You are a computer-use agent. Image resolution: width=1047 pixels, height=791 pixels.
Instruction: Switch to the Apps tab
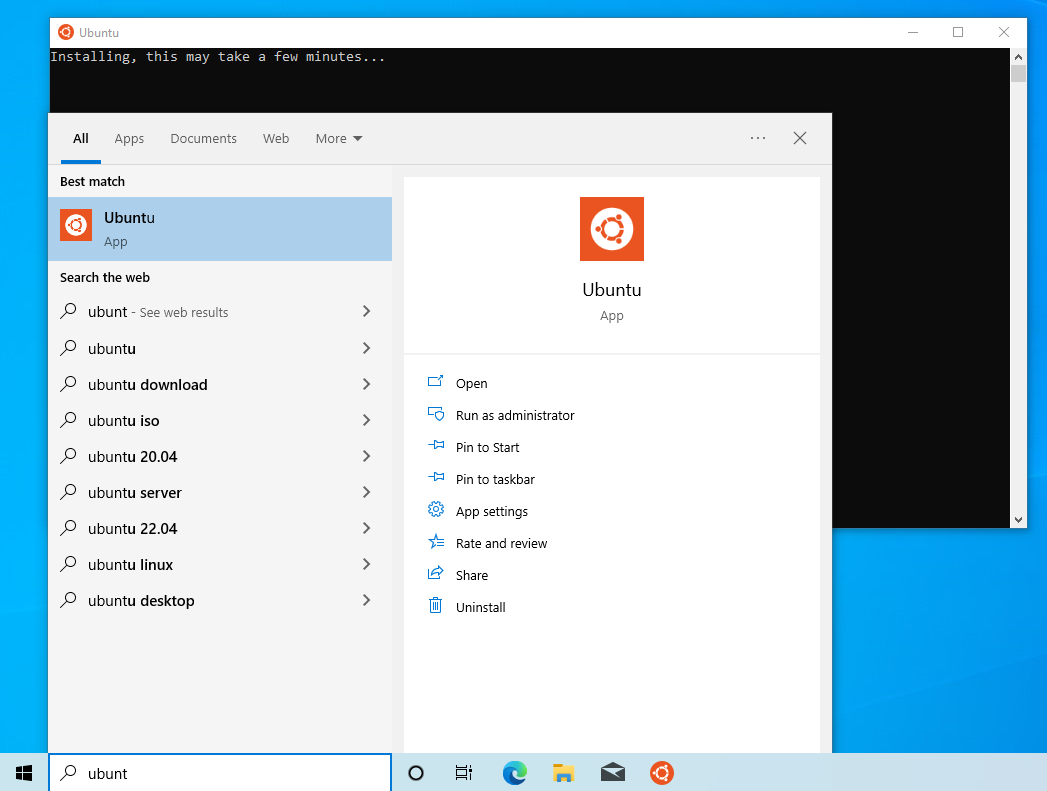tap(129, 138)
